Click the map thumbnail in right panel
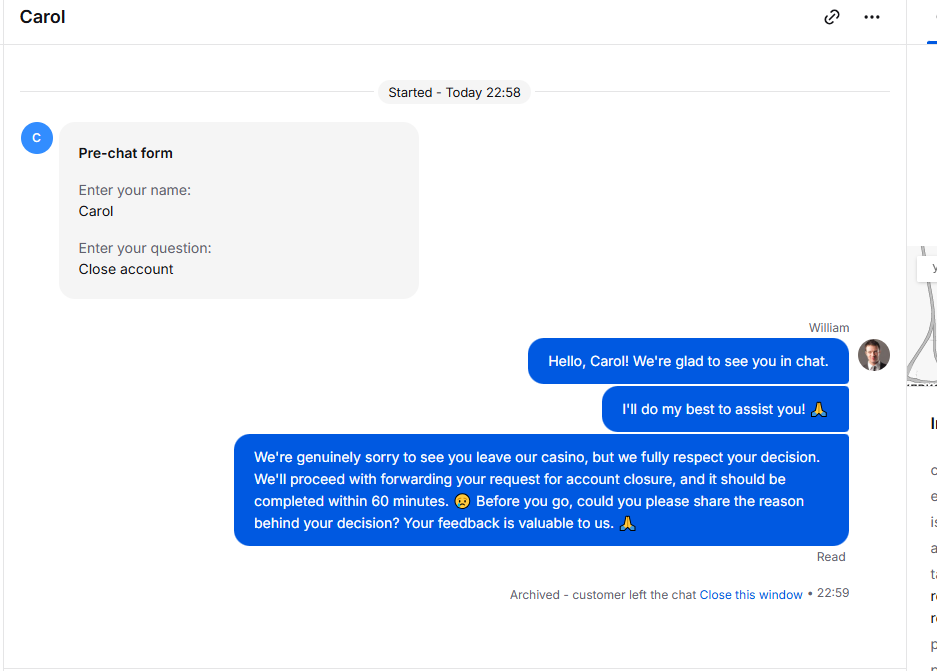 [922, 315]
